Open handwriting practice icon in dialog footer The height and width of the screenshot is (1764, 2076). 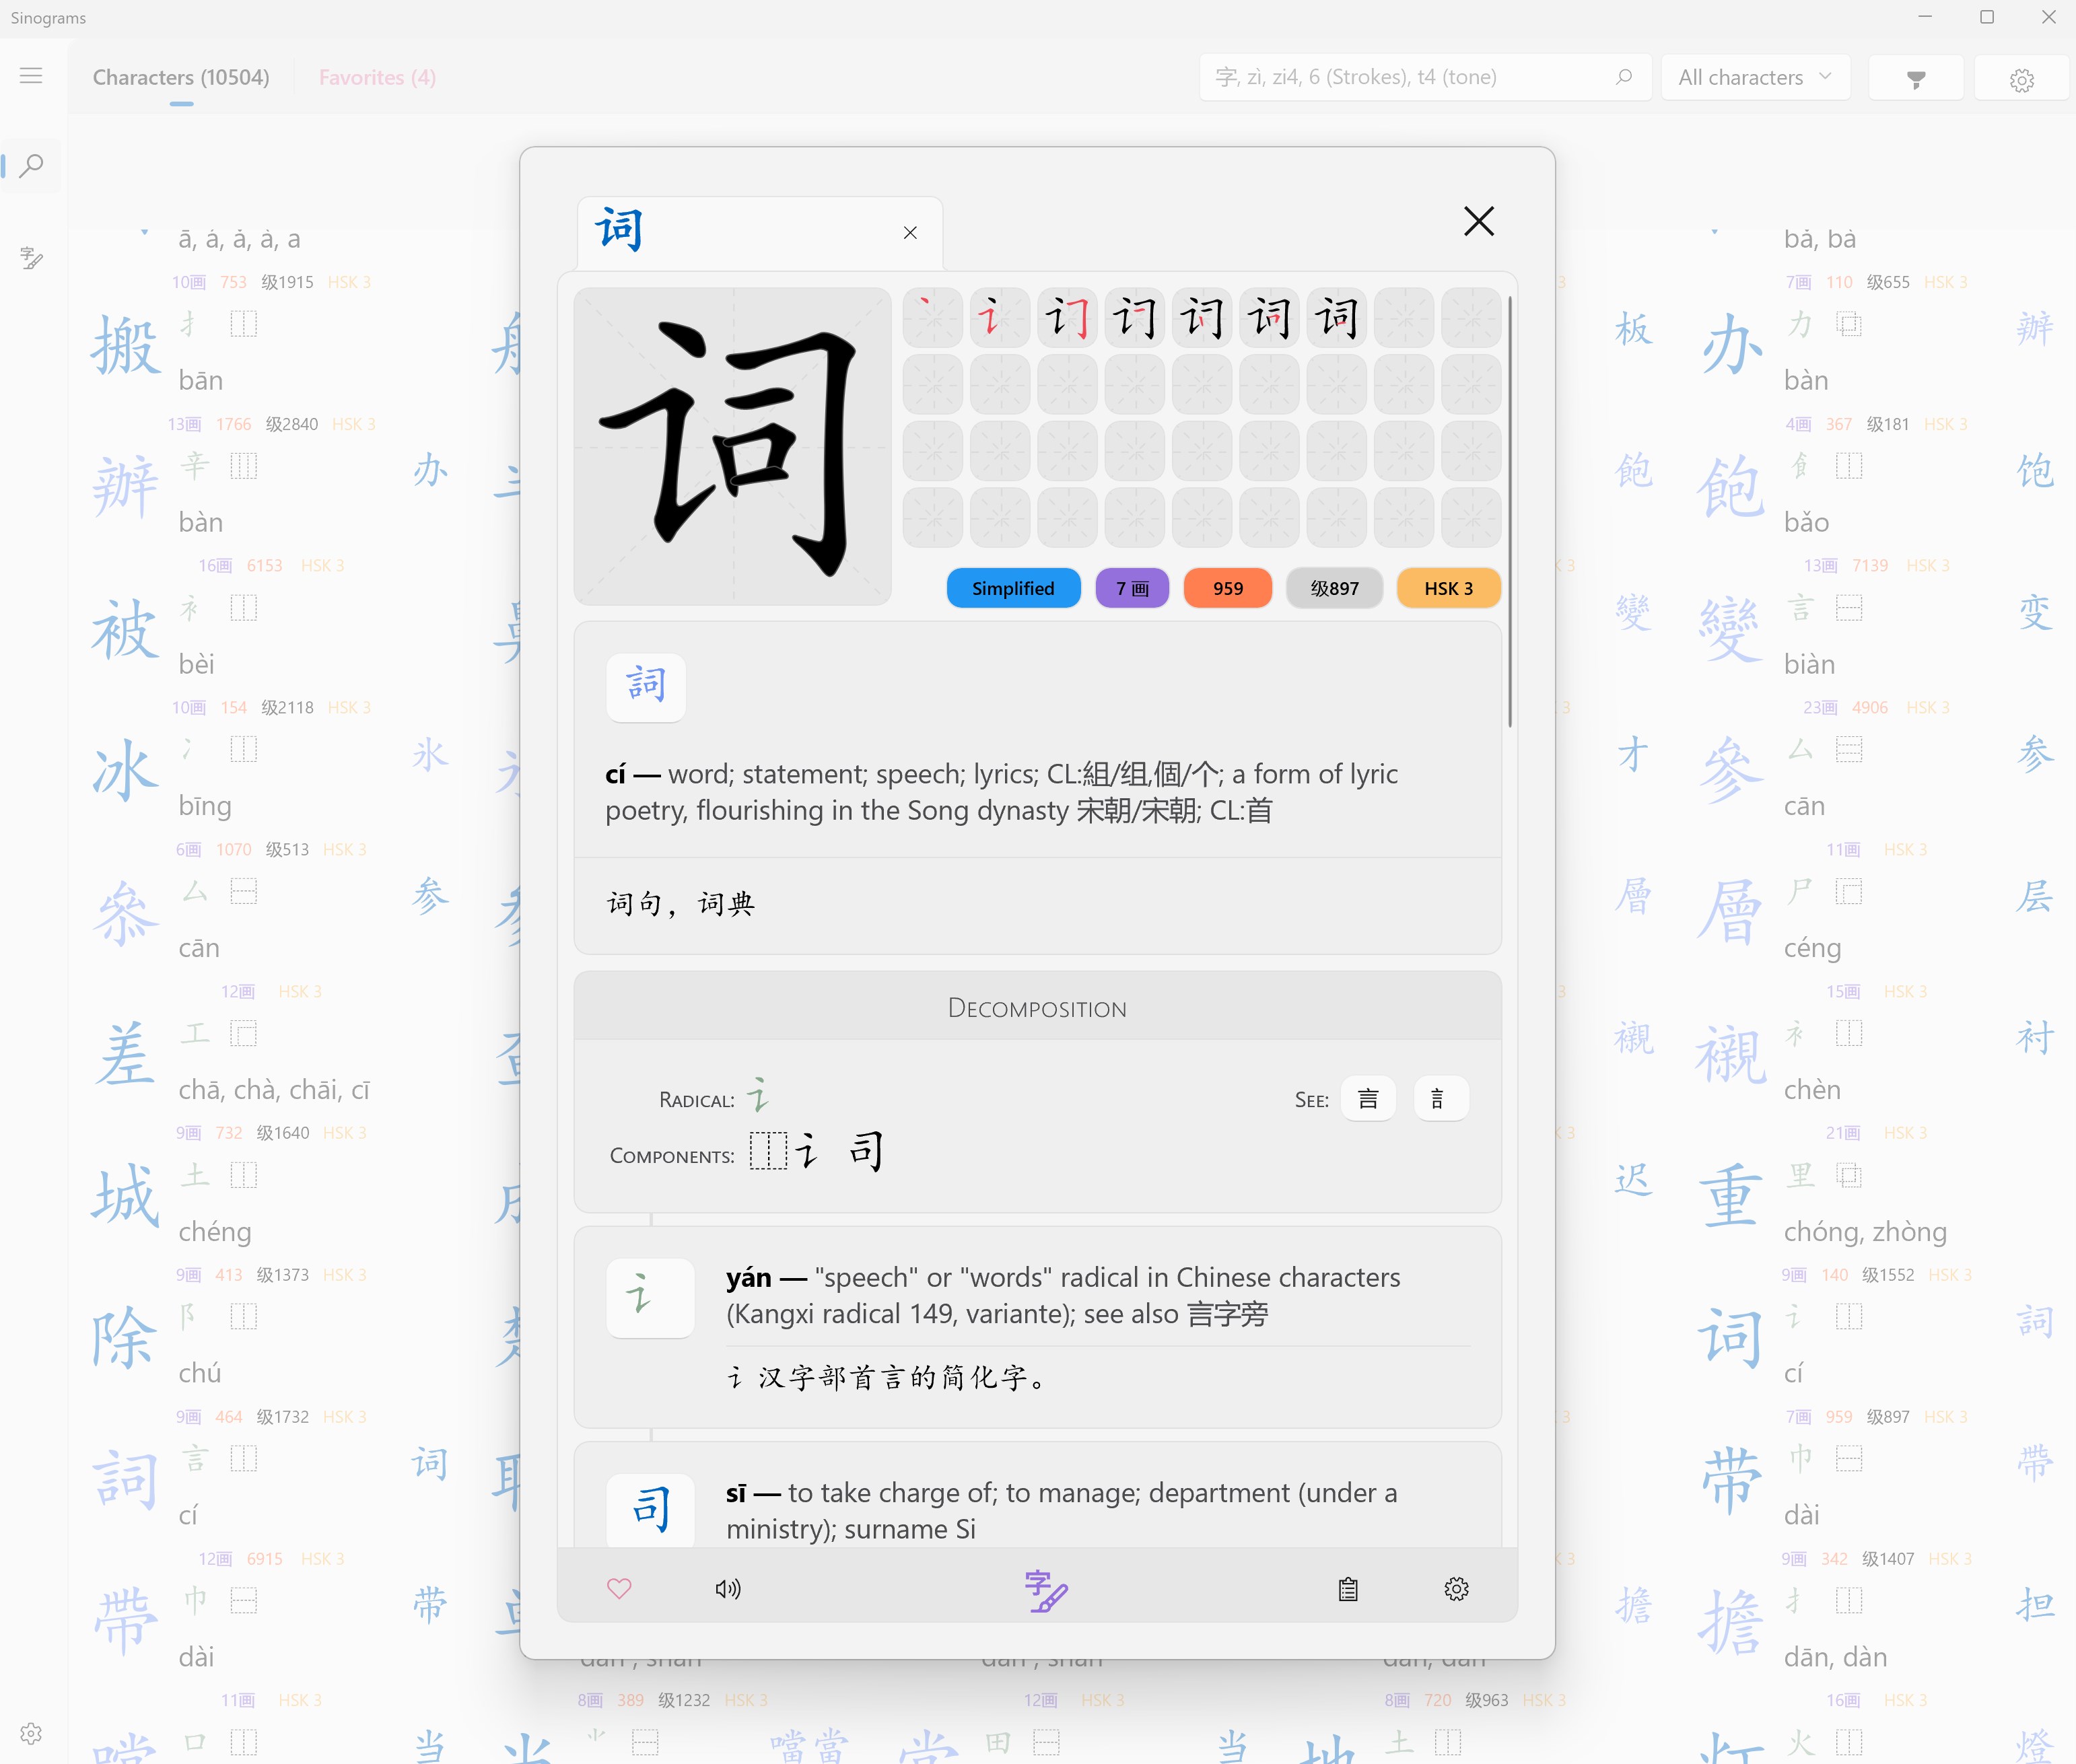coord(1045,1590)
